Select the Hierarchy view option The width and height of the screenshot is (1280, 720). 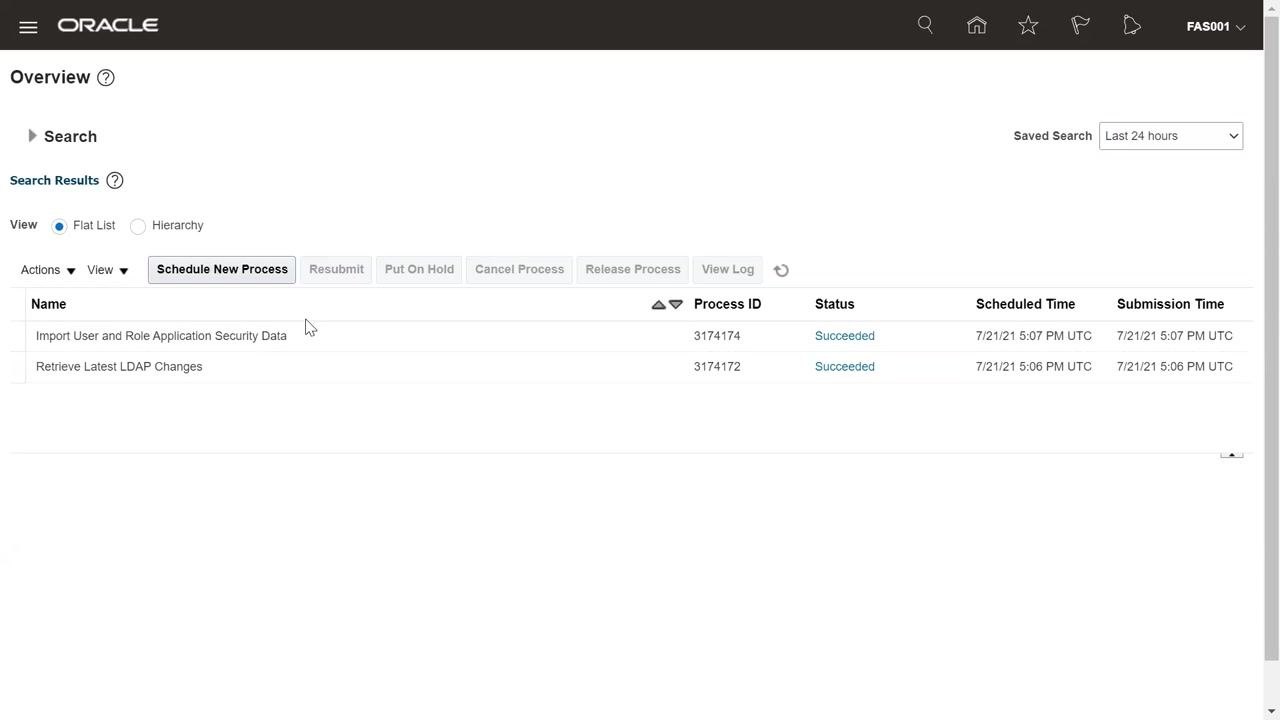(x=138, y=226)
